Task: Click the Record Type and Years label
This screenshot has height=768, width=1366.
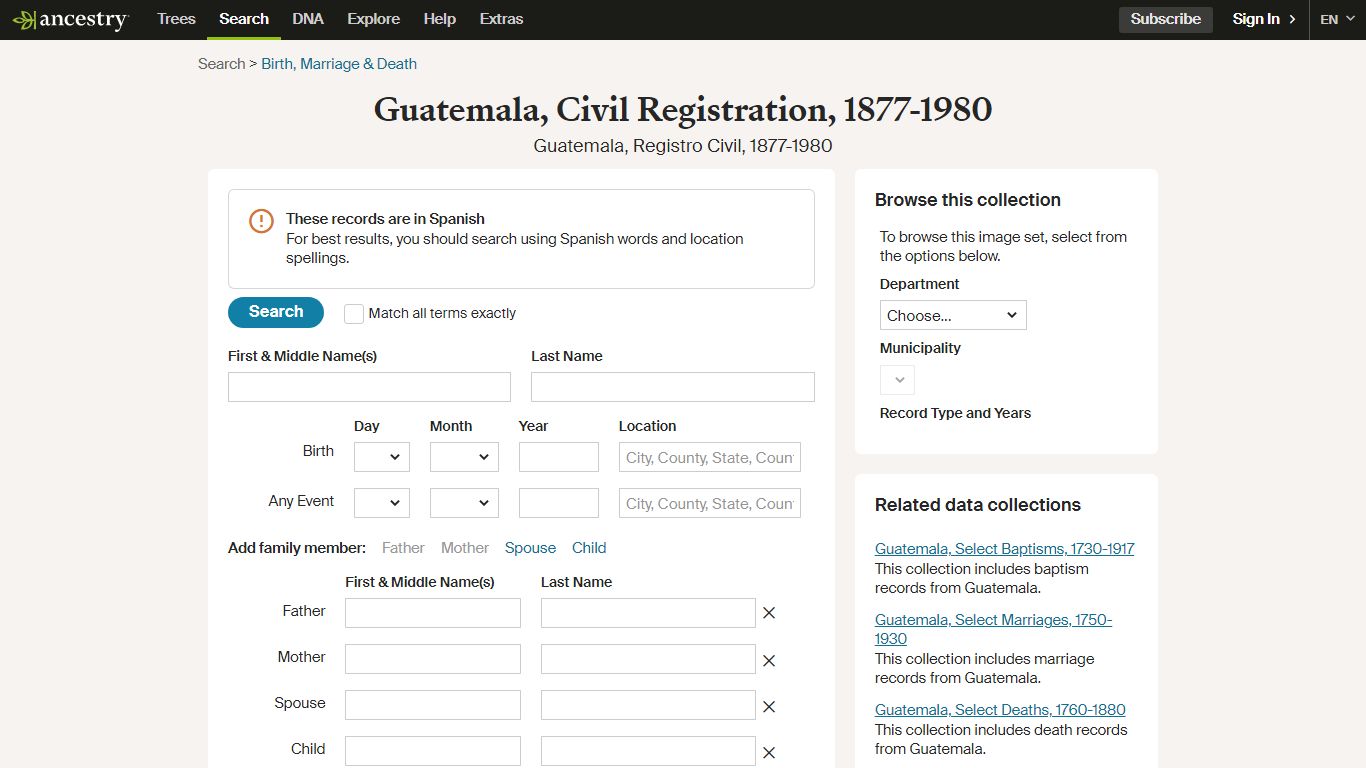Action: tap(955, 413)
